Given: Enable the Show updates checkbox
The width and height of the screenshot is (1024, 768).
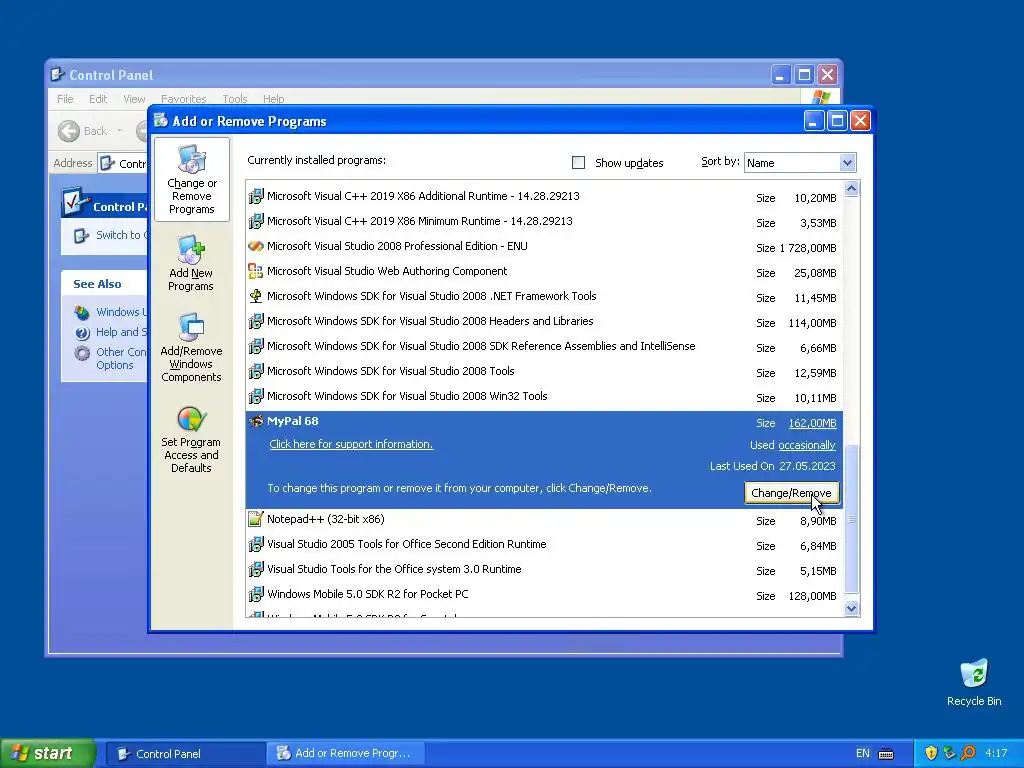Looking at the screenshot, I should (578, 163).
